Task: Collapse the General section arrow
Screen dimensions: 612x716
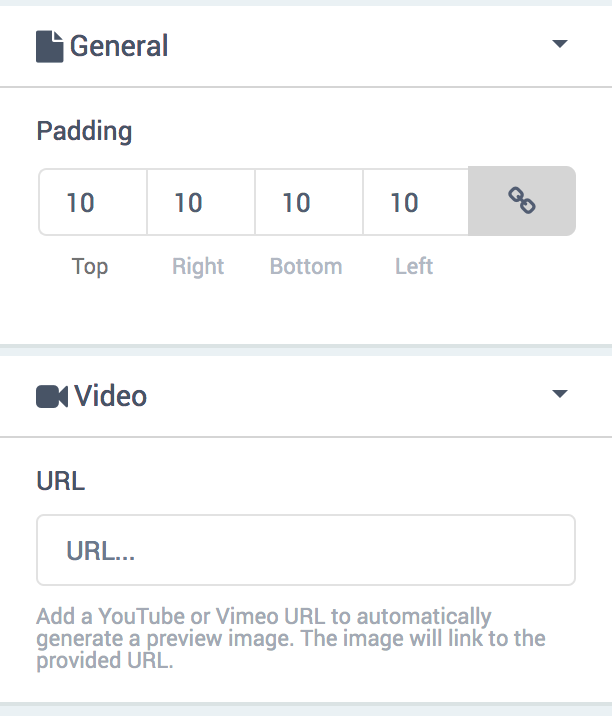Action: coord(559,43)
